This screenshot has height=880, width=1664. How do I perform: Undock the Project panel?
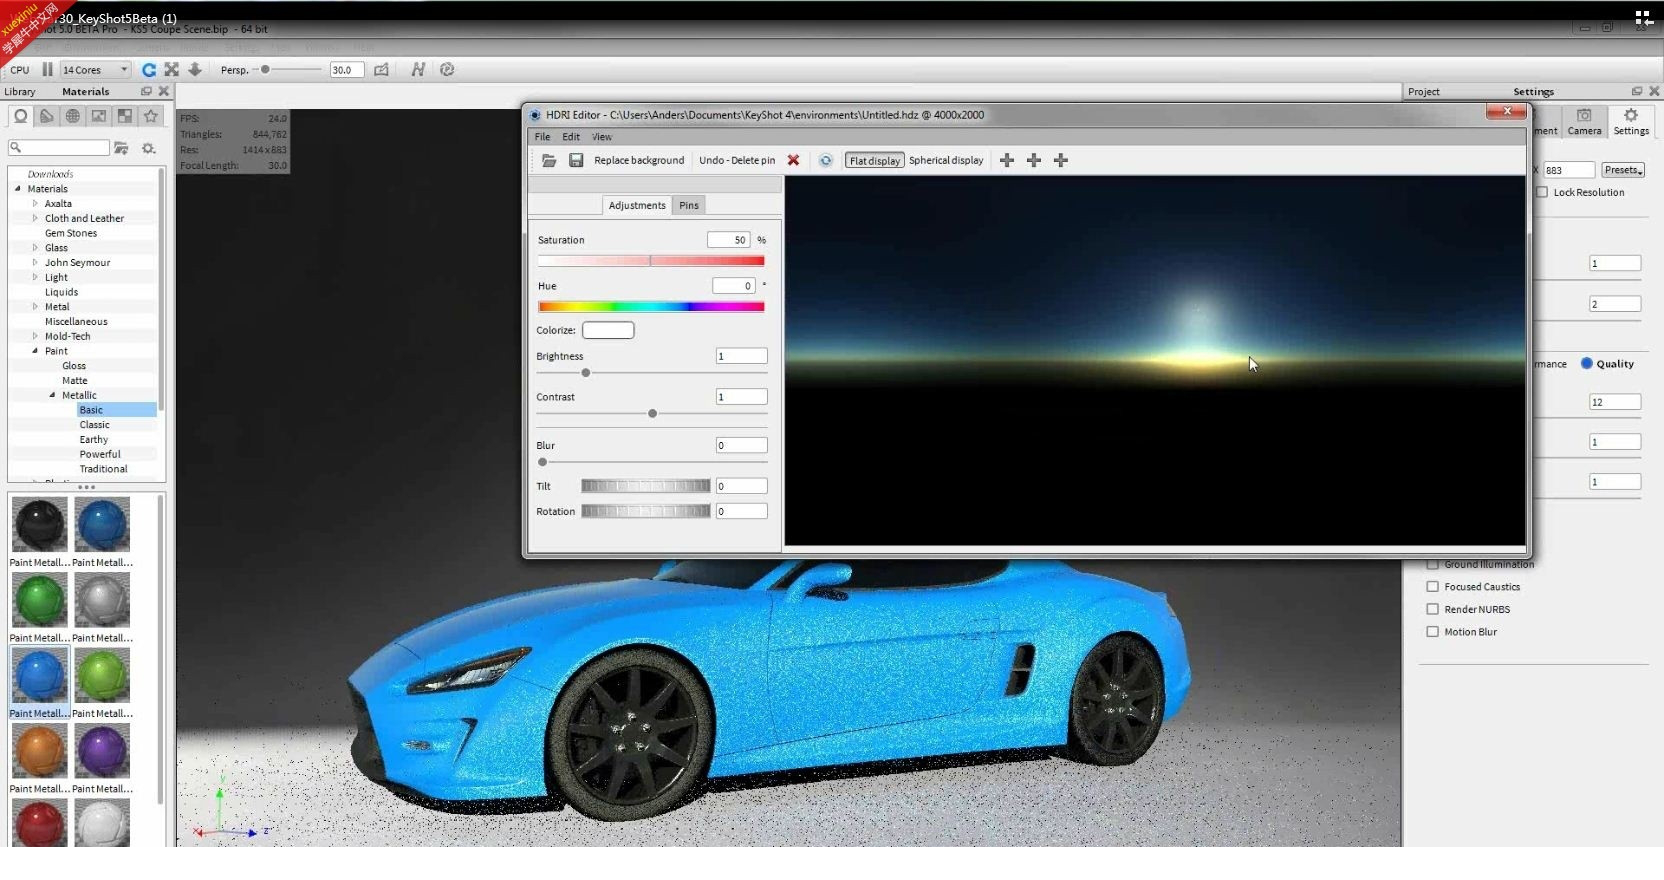point(1637,91)
